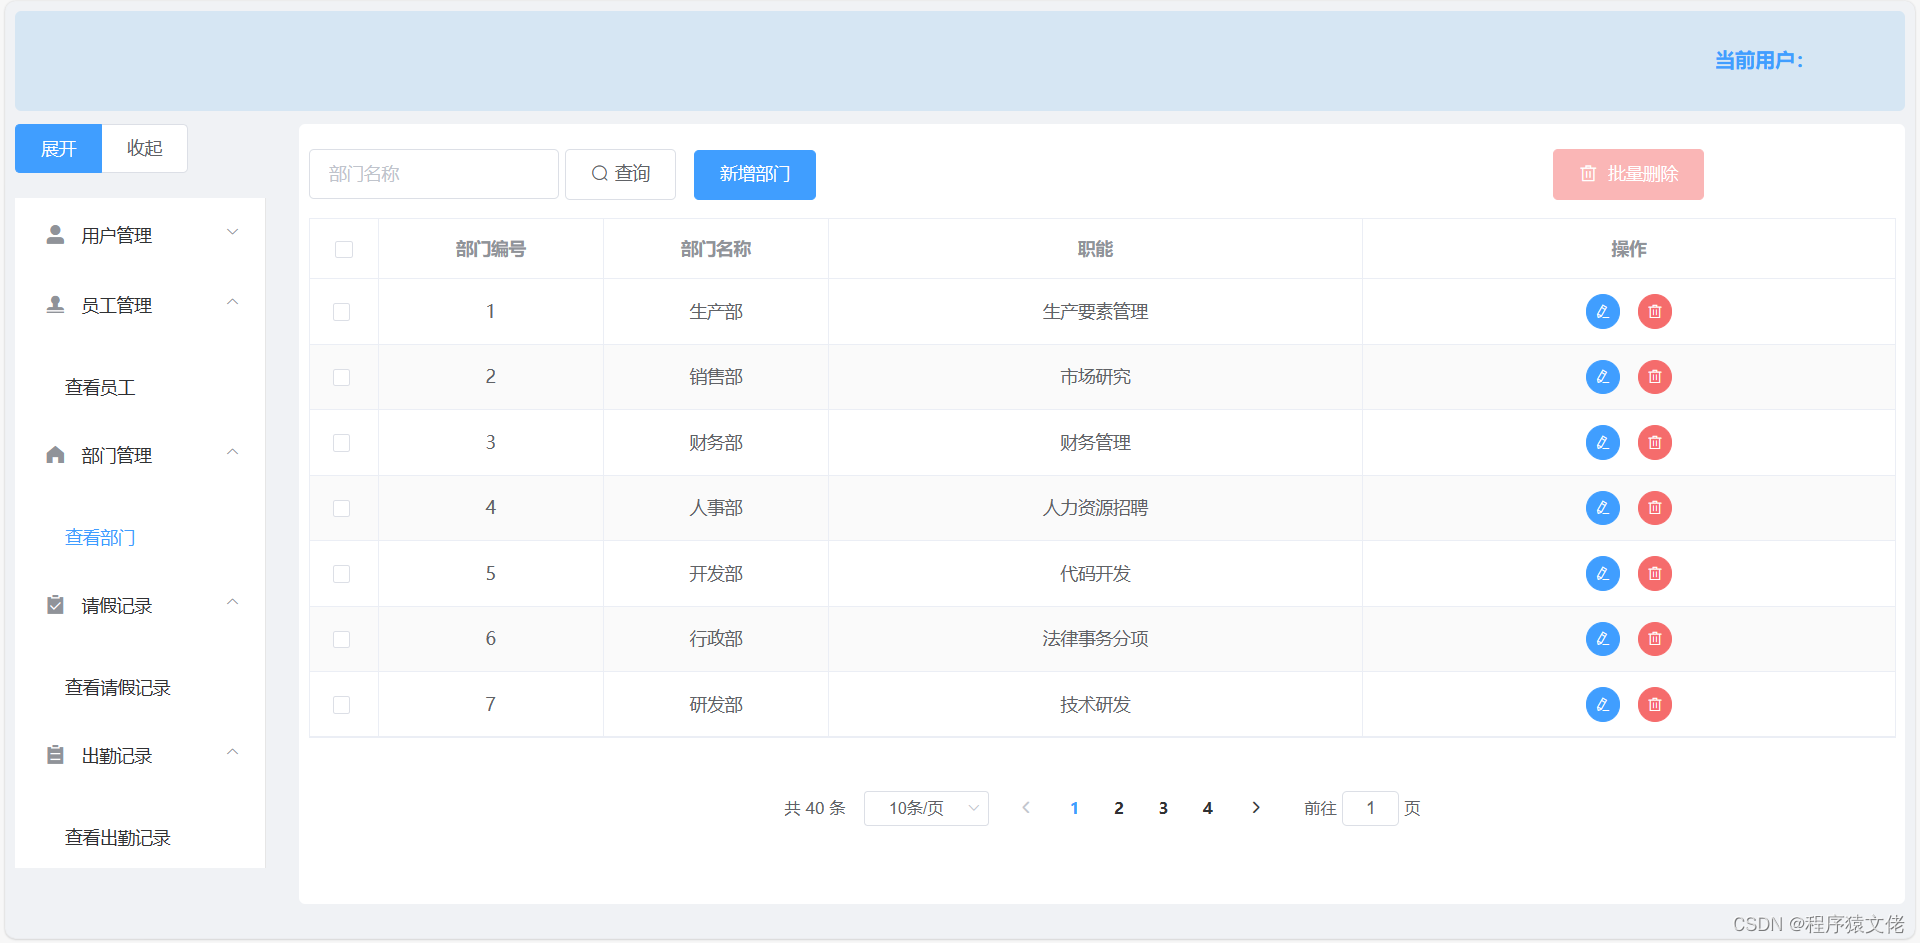Check the checkbox for row 2 销售部
Image resolution: width=1920 pixels, height=943 pixels.
coord(342,377)
